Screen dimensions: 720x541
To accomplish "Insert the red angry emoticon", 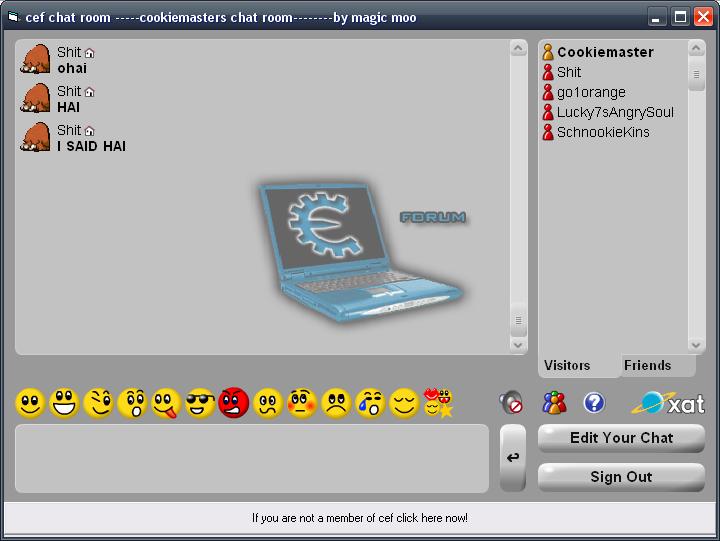I will [234, 403].
